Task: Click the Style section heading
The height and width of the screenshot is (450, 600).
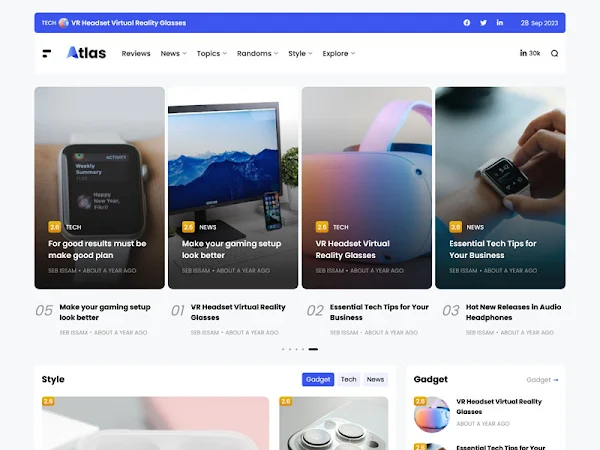Action: coord(53,379)
